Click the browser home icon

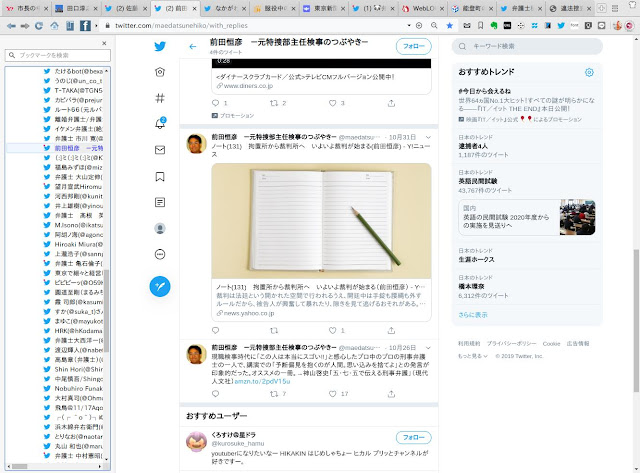(x=54, y=26)
